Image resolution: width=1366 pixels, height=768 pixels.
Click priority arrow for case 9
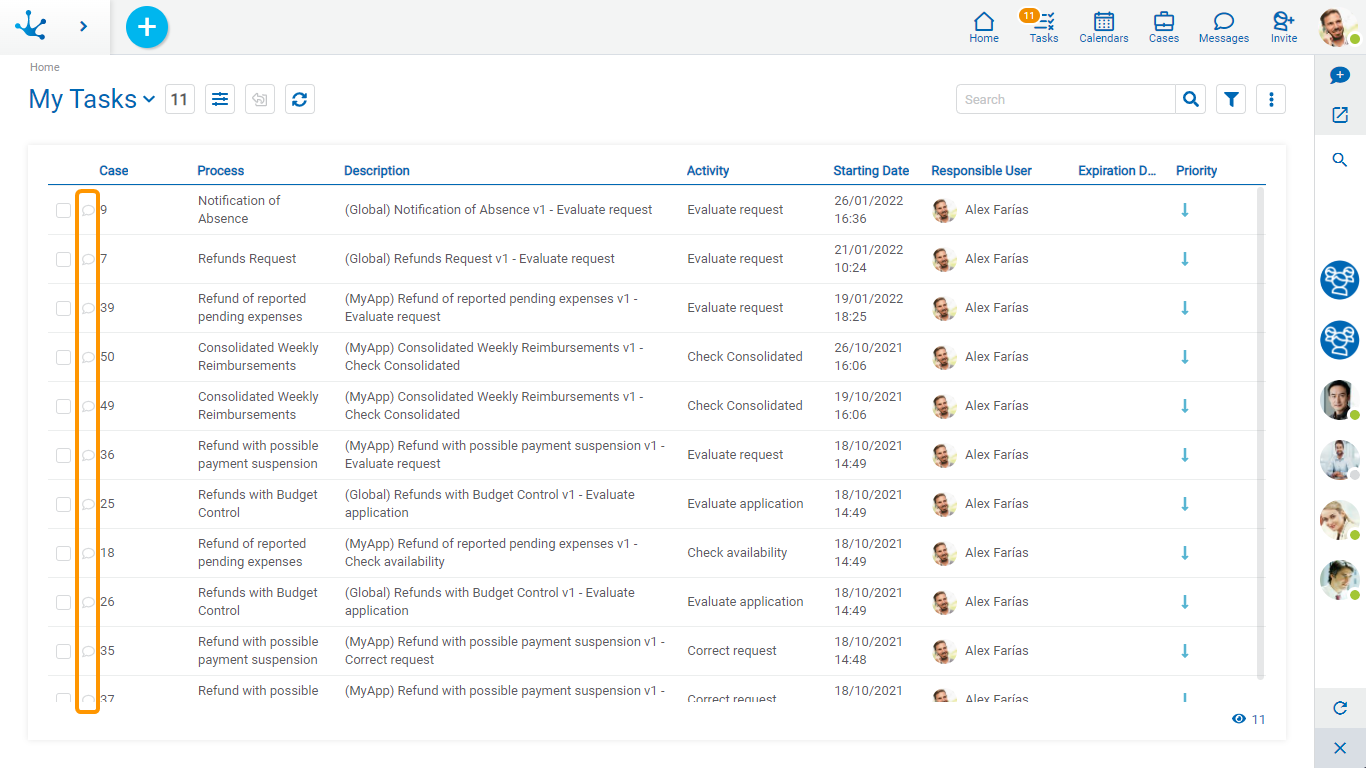1185,210
